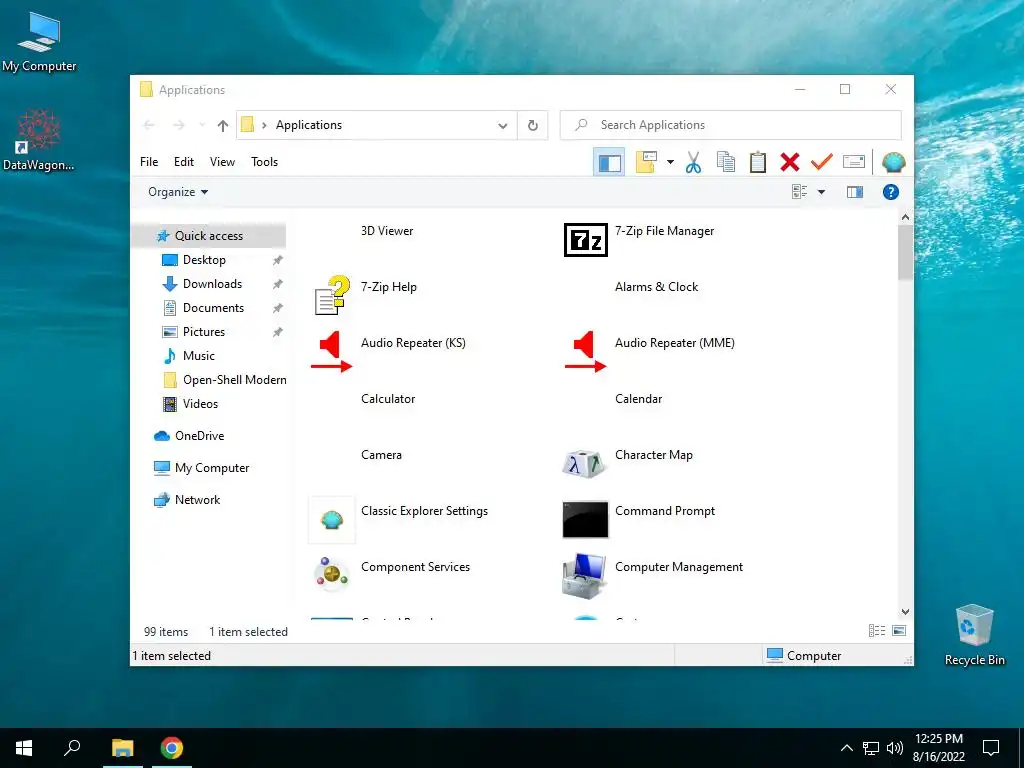Open Google Chrome from the taskbar
Screen dimensions: 1024x768
tap(172, 748)
